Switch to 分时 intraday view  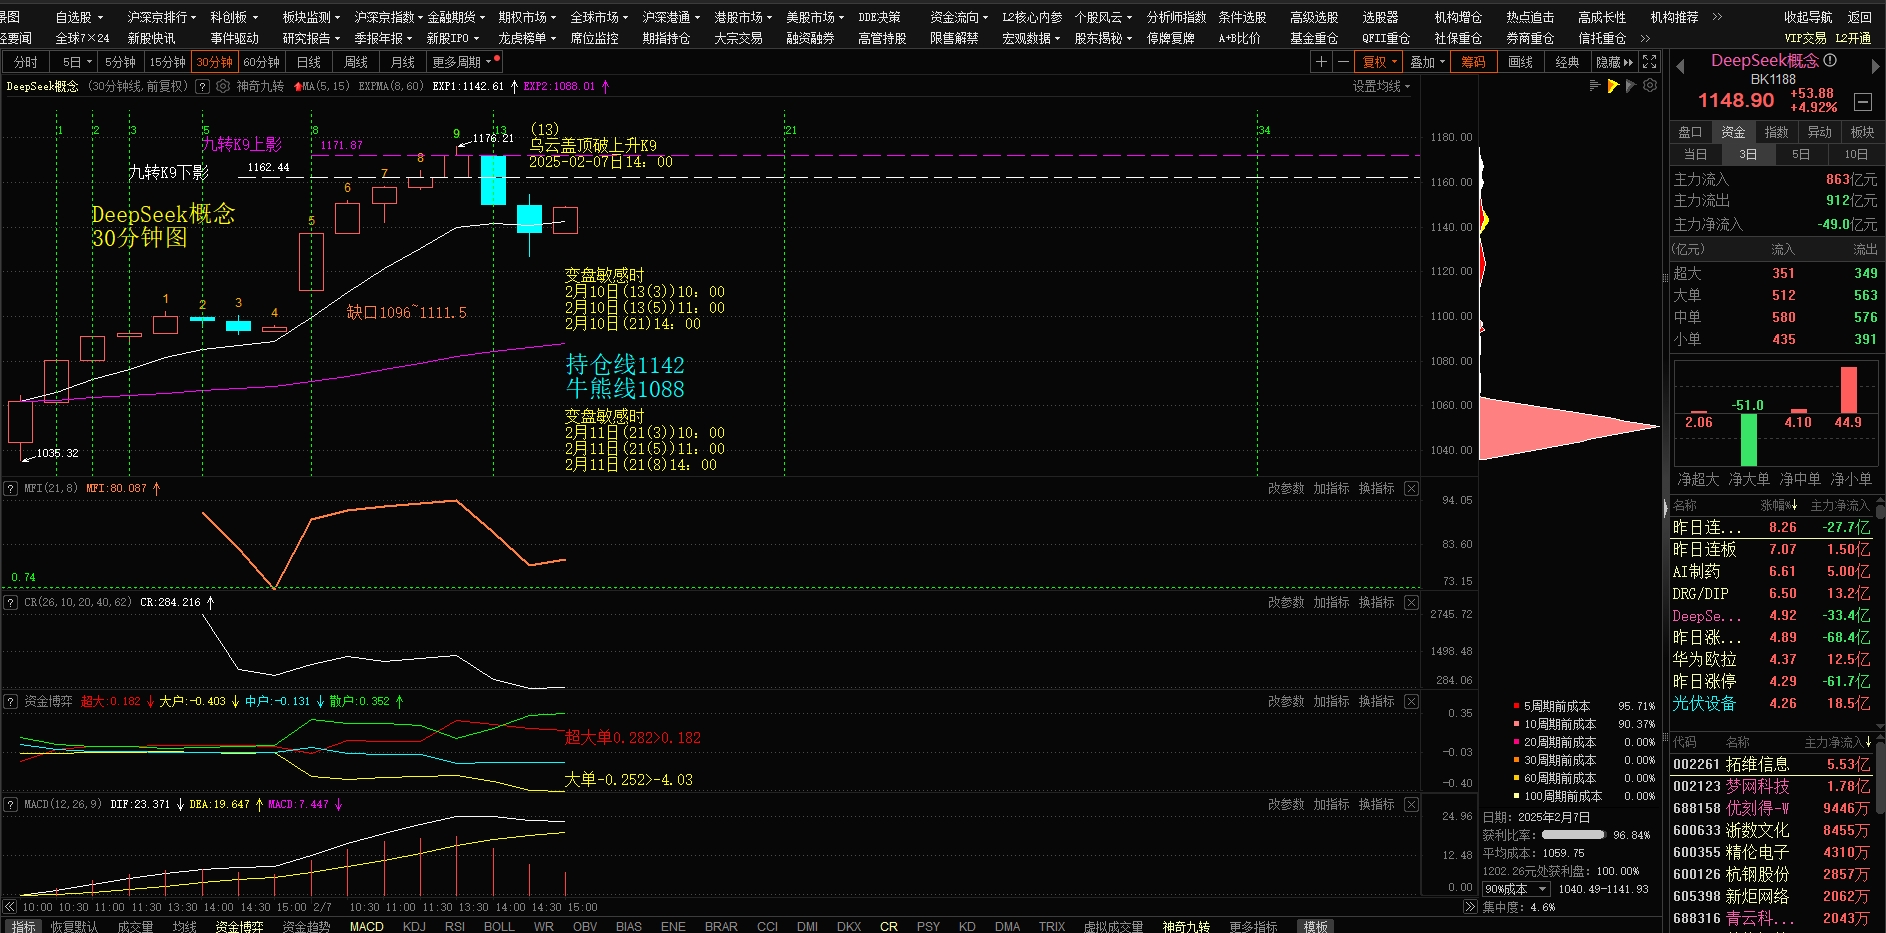click(26, 62)
